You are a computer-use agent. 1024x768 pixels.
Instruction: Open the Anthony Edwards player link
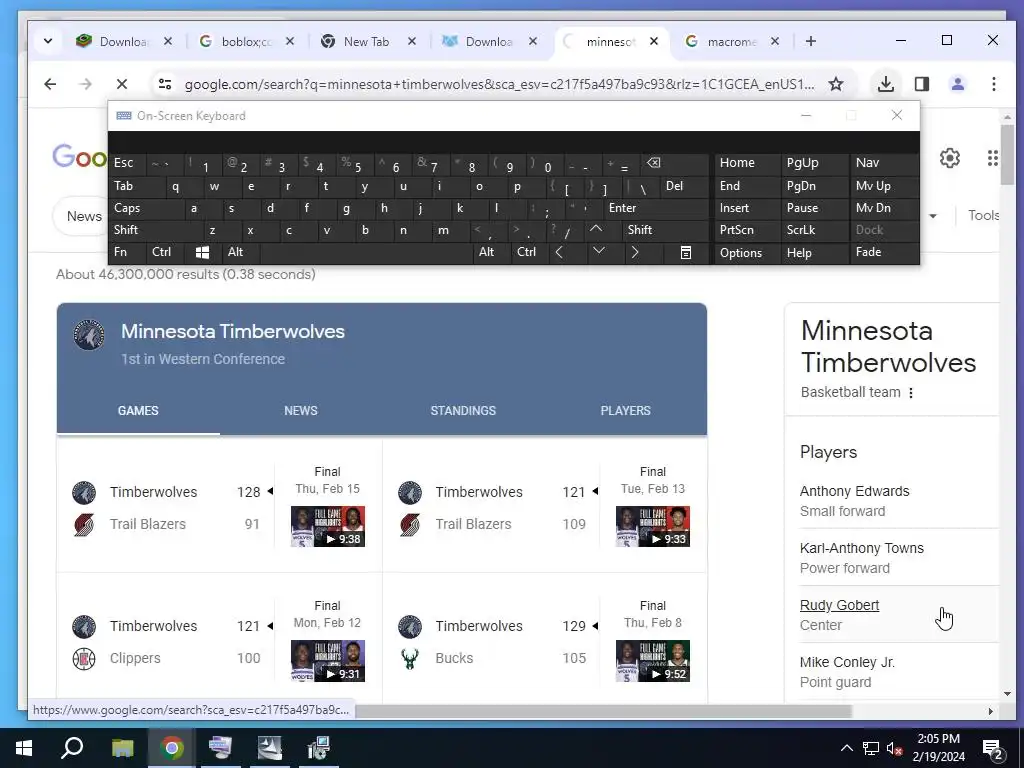[854, 491]
